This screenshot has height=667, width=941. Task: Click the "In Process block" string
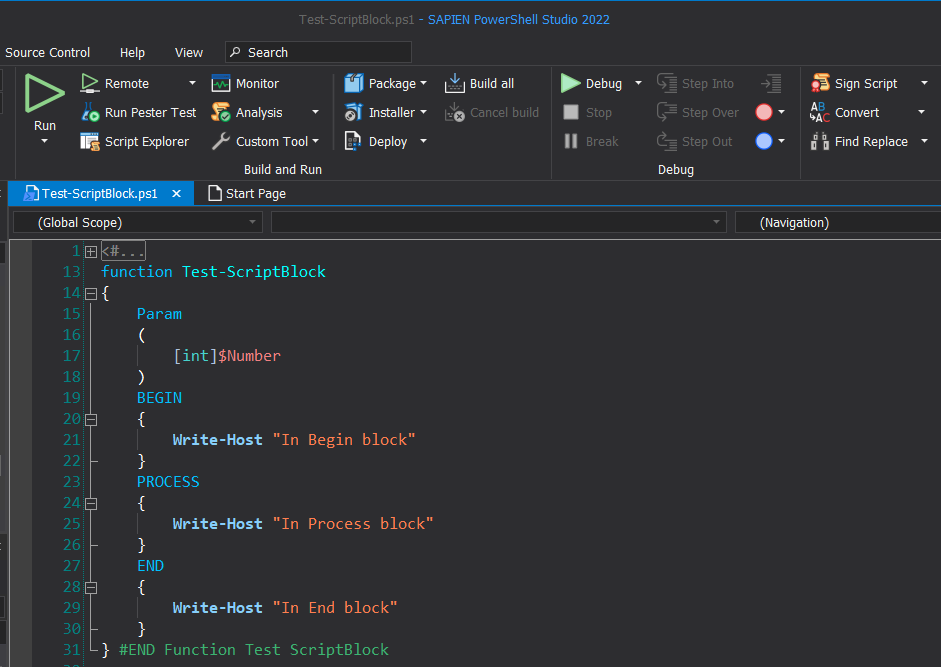click(353, 524)
